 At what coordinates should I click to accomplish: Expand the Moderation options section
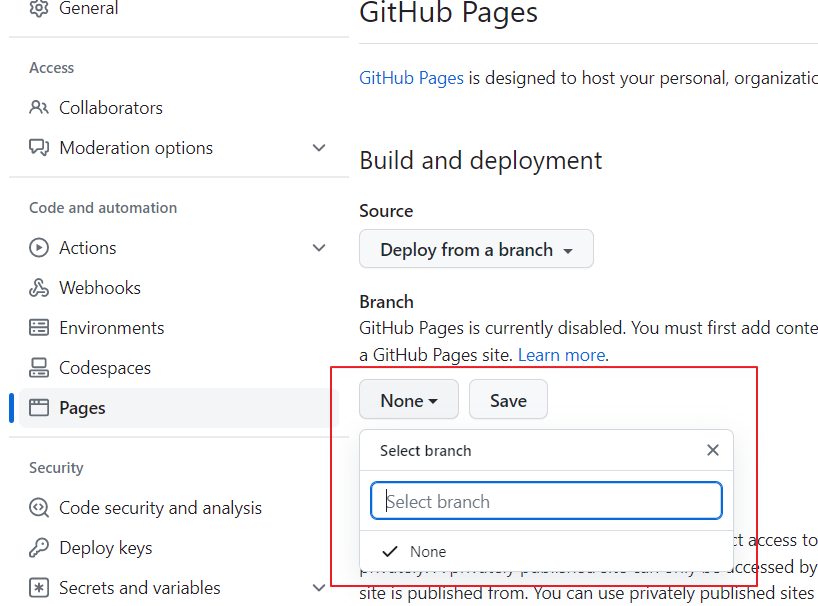click(319, 148)
